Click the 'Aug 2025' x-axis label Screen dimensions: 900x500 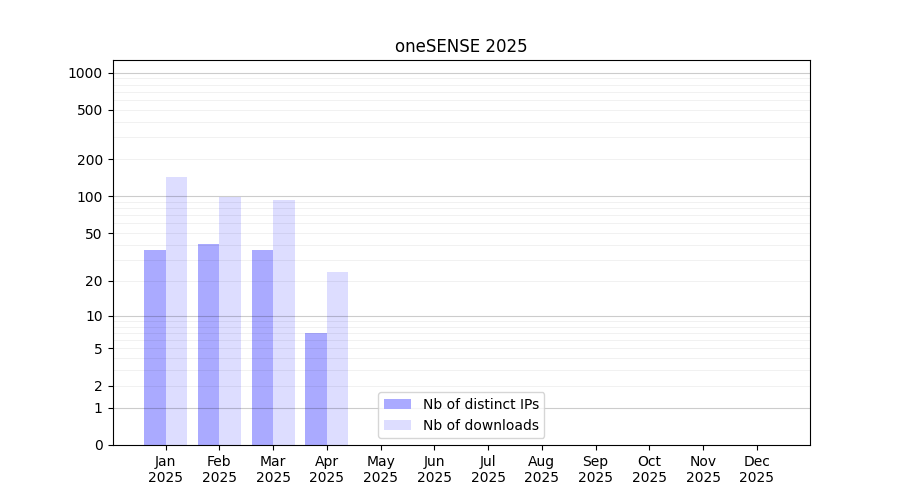(x=541, y=469)
